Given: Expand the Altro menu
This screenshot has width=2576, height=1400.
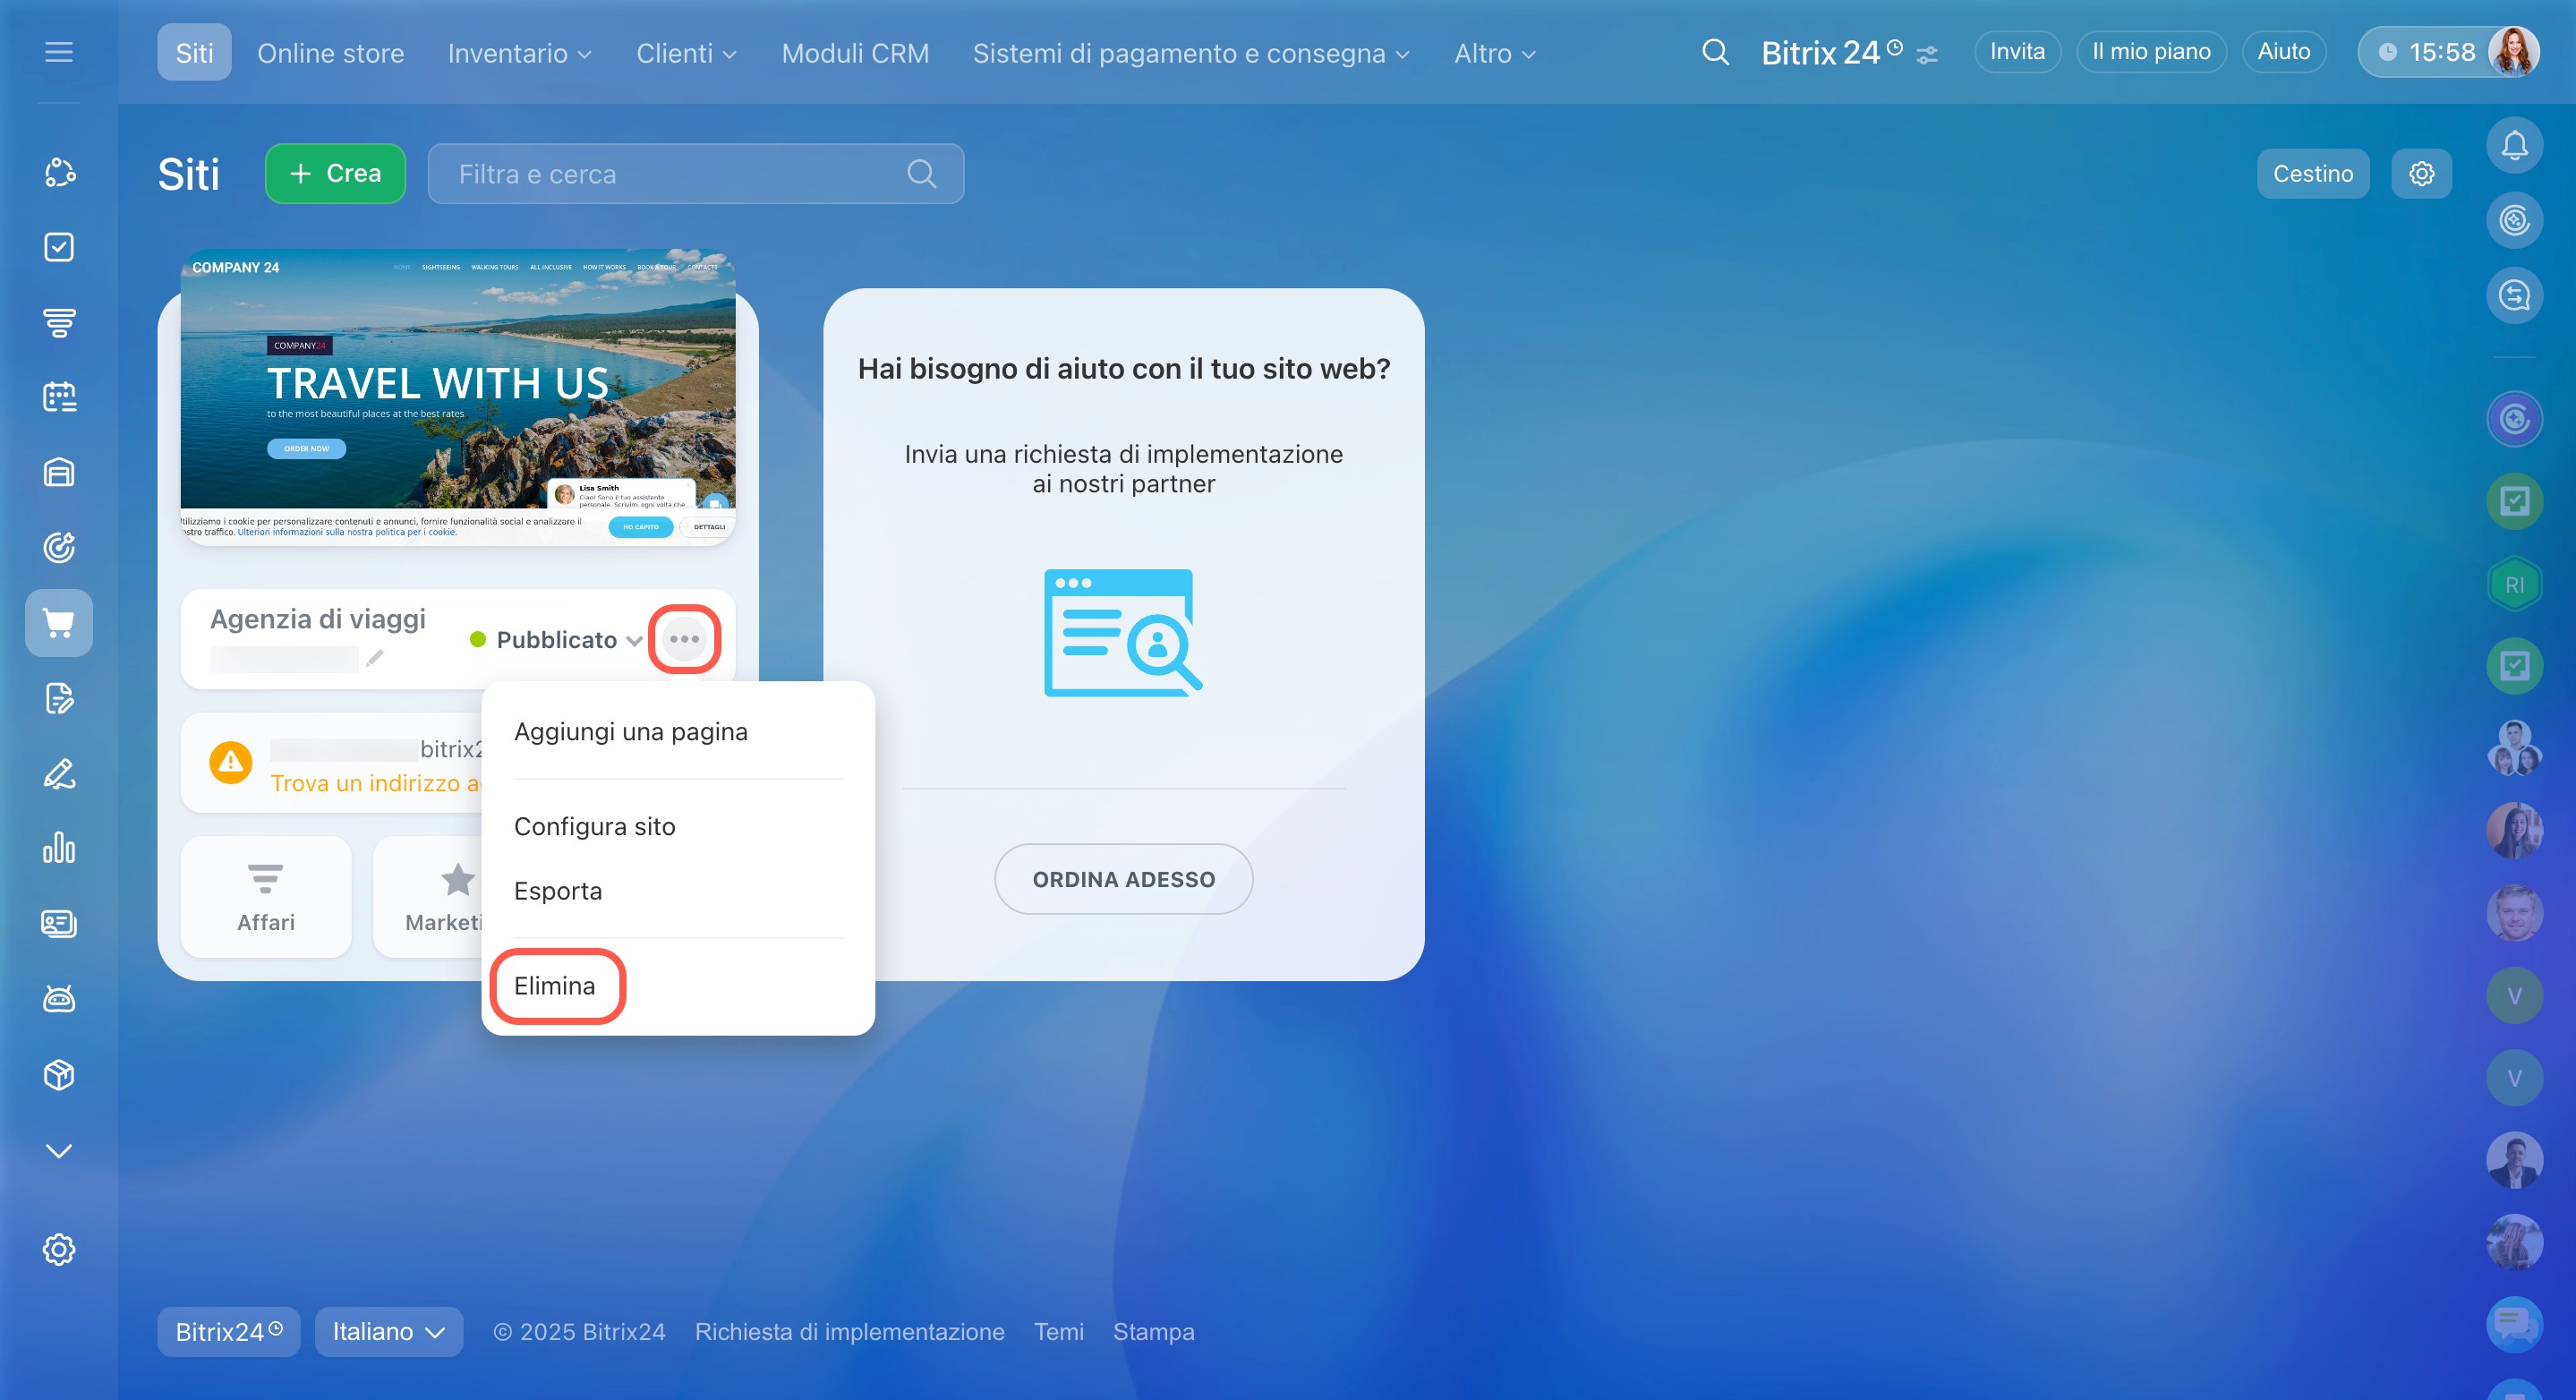Looking at the screenshot, I should coord(1494,53).
